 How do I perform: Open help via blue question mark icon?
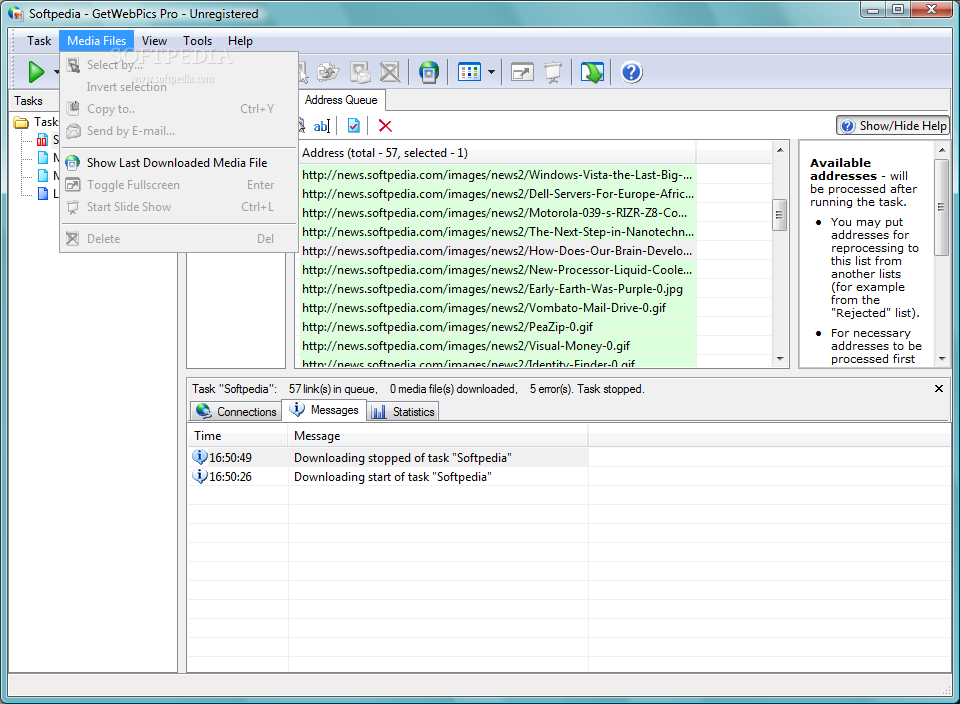[631, 72]
